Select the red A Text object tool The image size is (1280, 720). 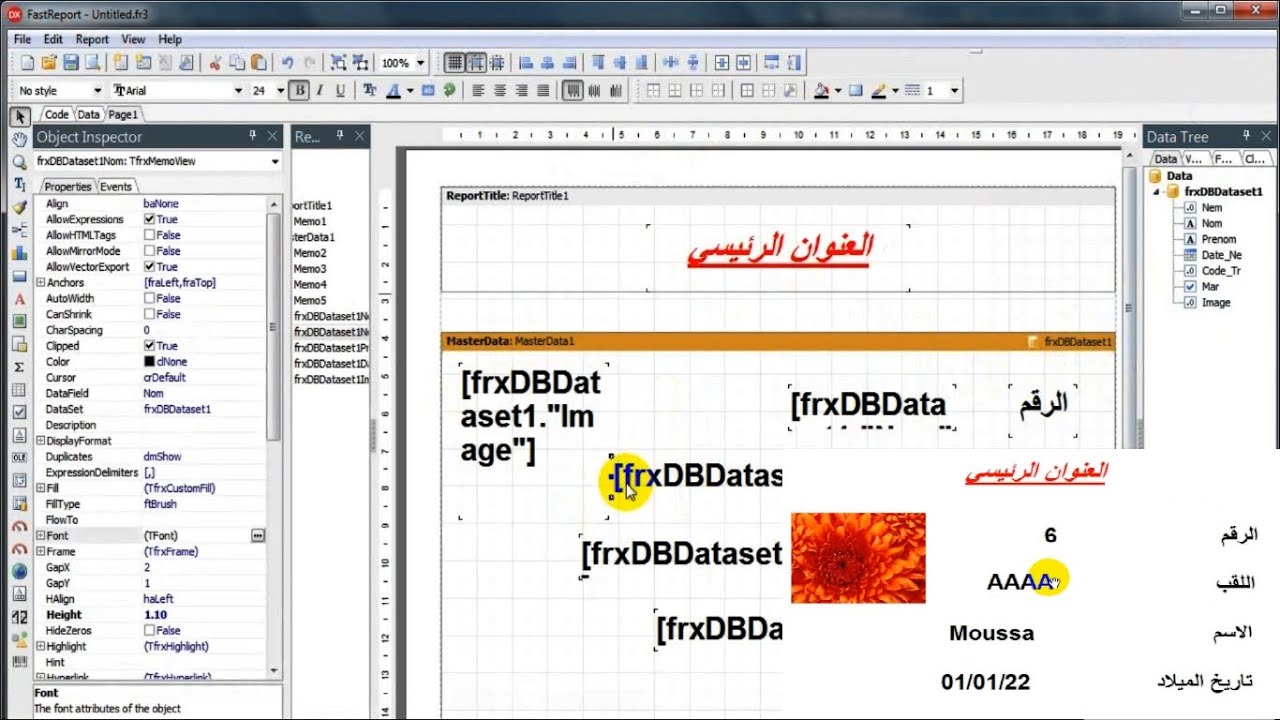pyautogui.click(x=20, y=299)
